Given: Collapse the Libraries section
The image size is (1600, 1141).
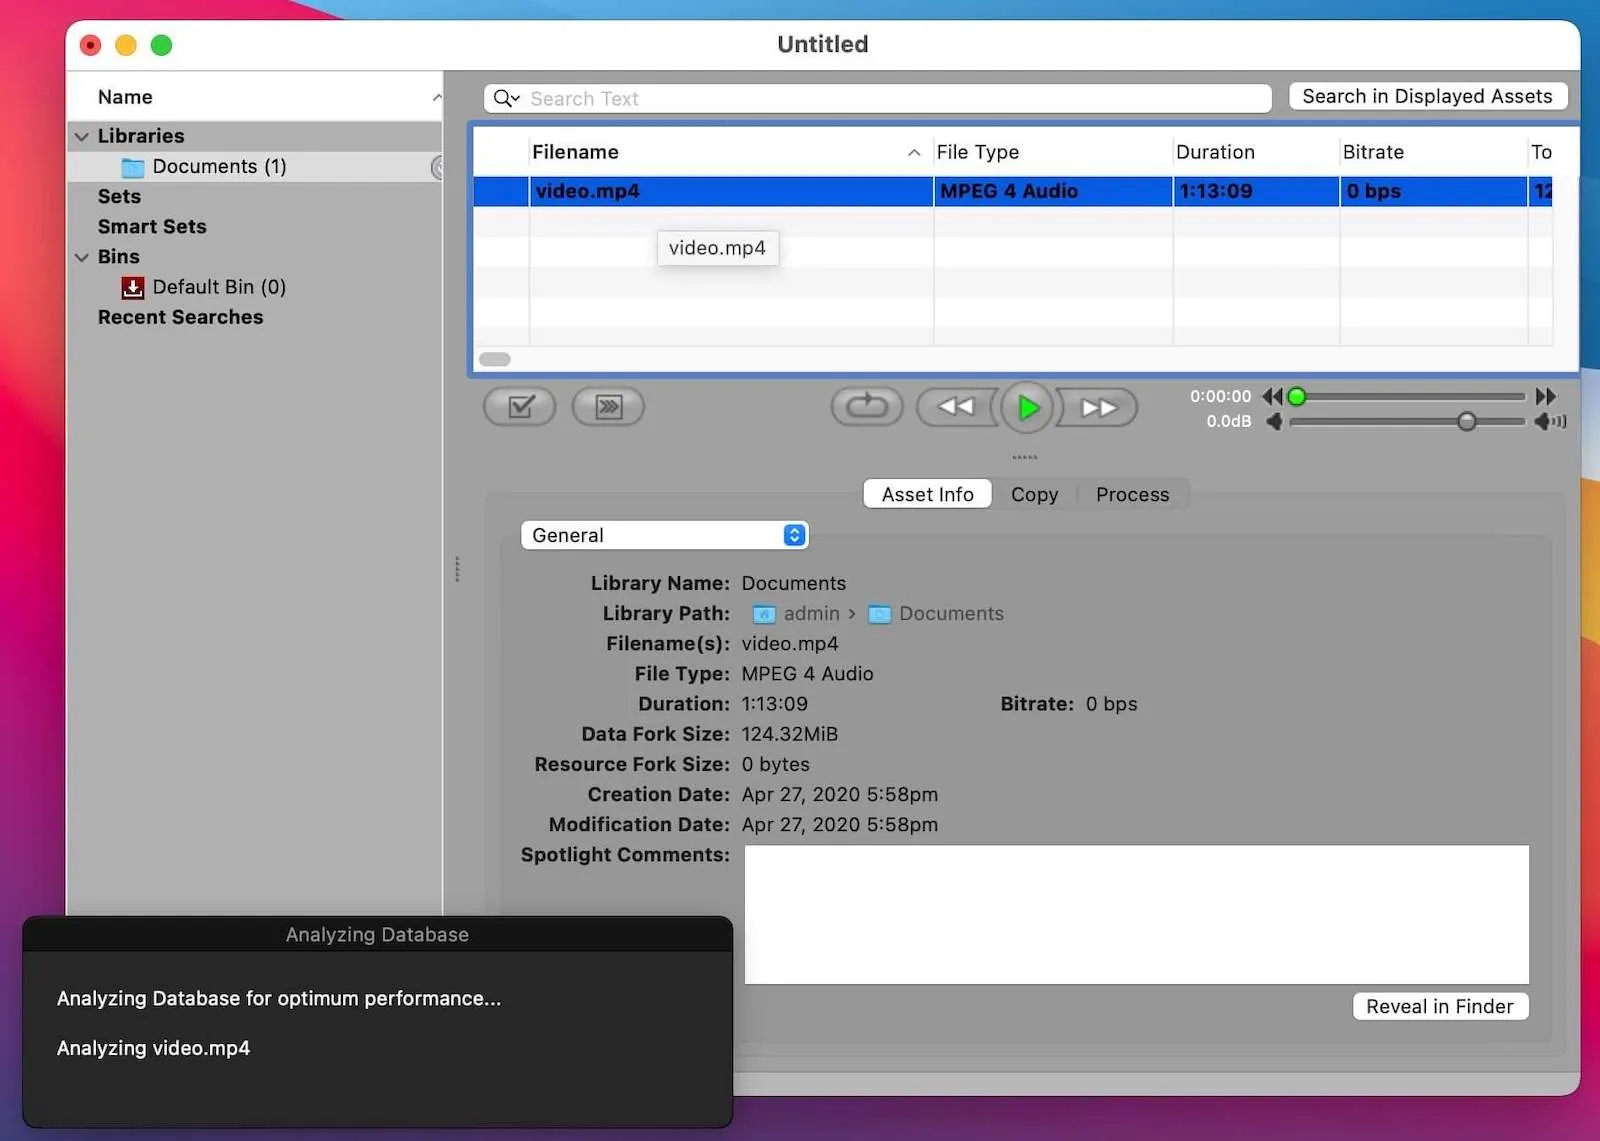Looking at the screenshot, I should tap(82, 137).
